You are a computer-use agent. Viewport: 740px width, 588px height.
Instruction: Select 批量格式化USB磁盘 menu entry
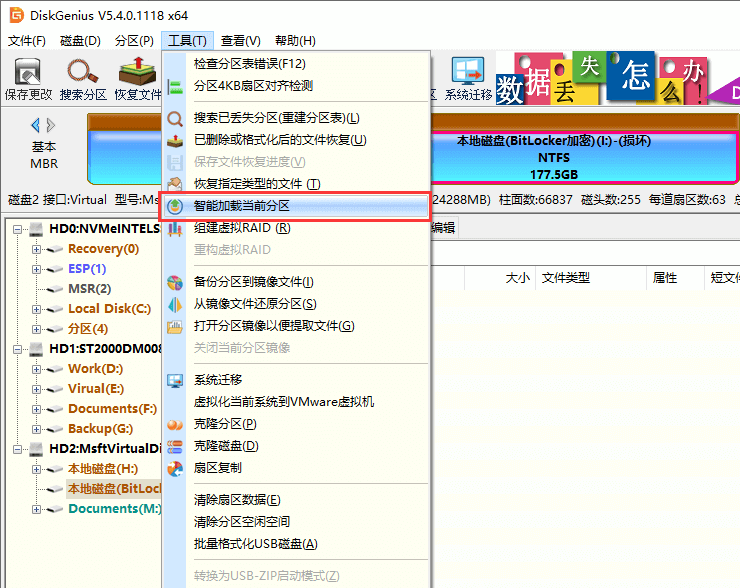[295, 544]
